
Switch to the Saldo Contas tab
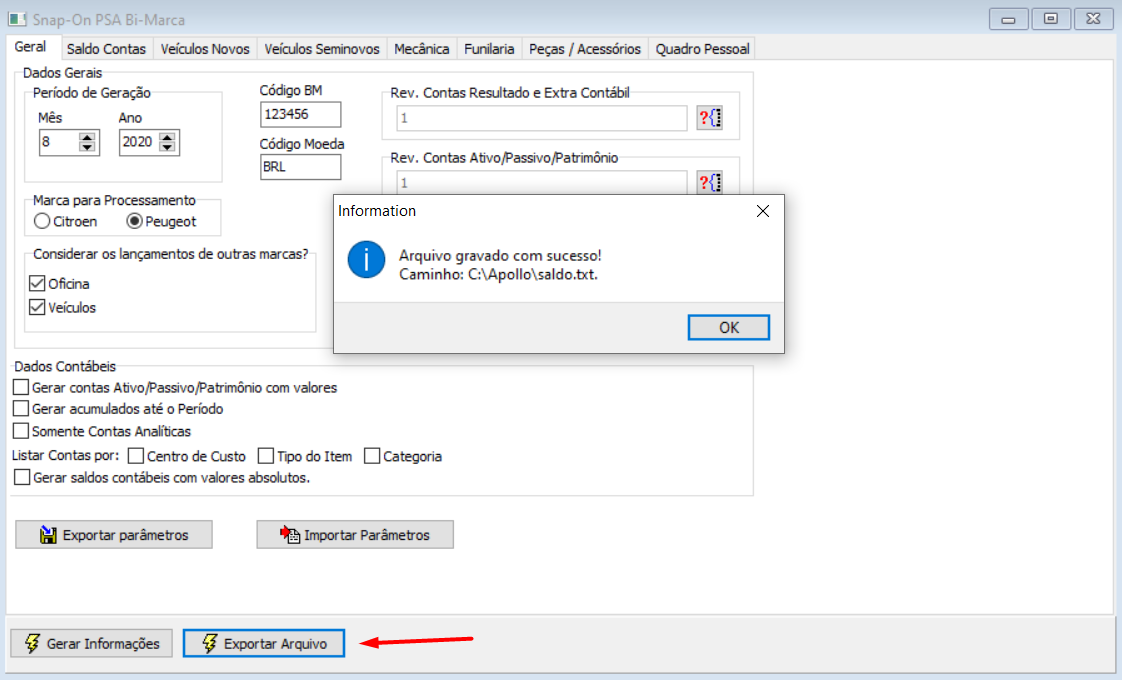pos(106,49)
